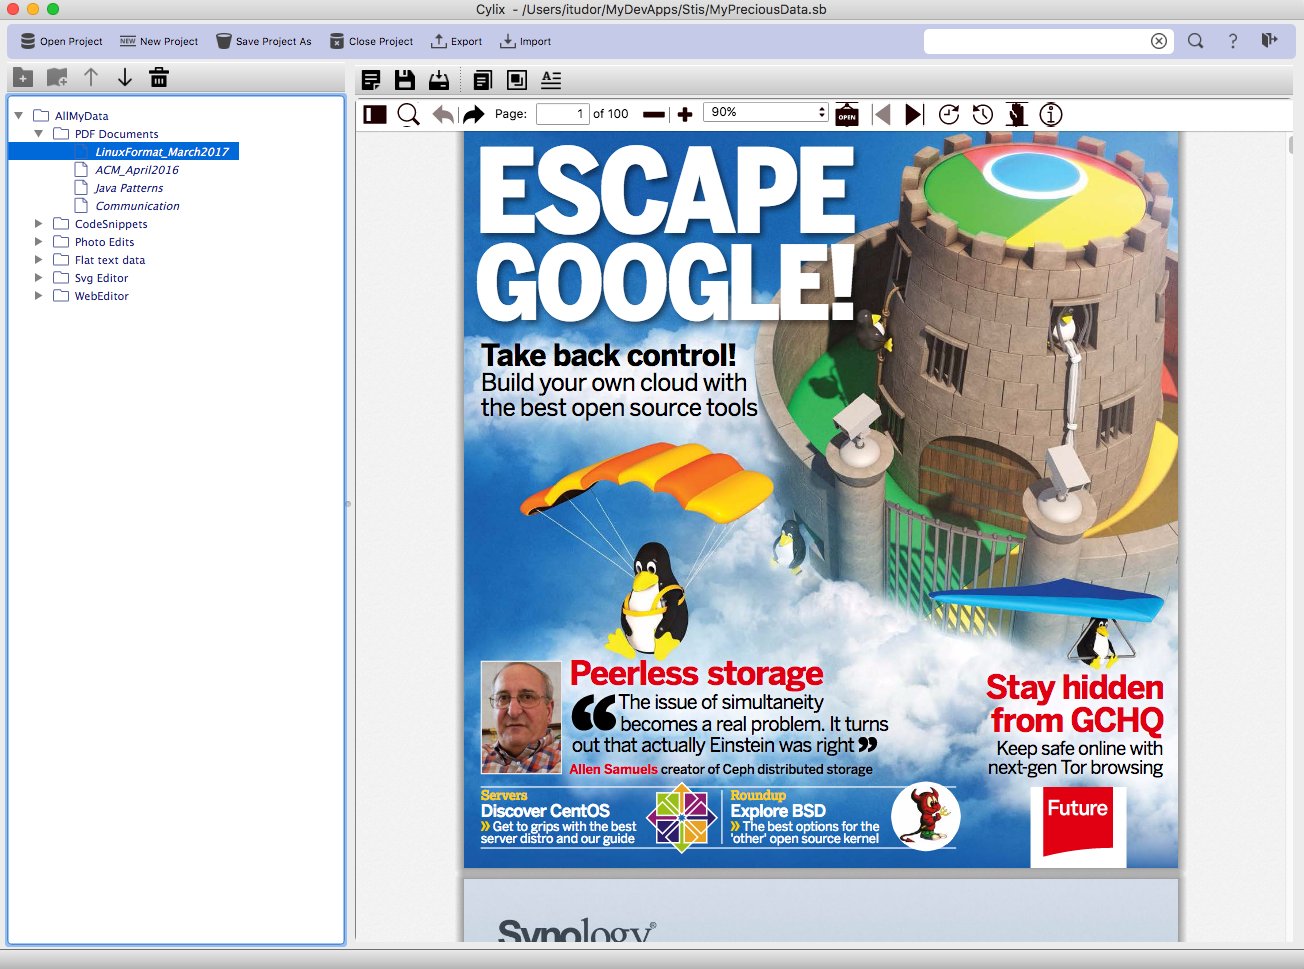Move selected item up with the up arrow

(91, 78)
